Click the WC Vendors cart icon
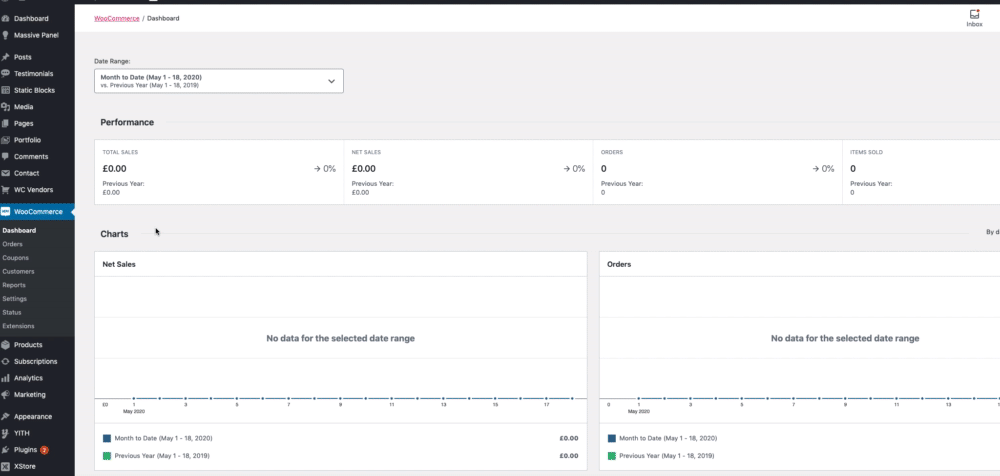Image resolution: width=1000 pixels, height=476 pixels. coord(6,190)
